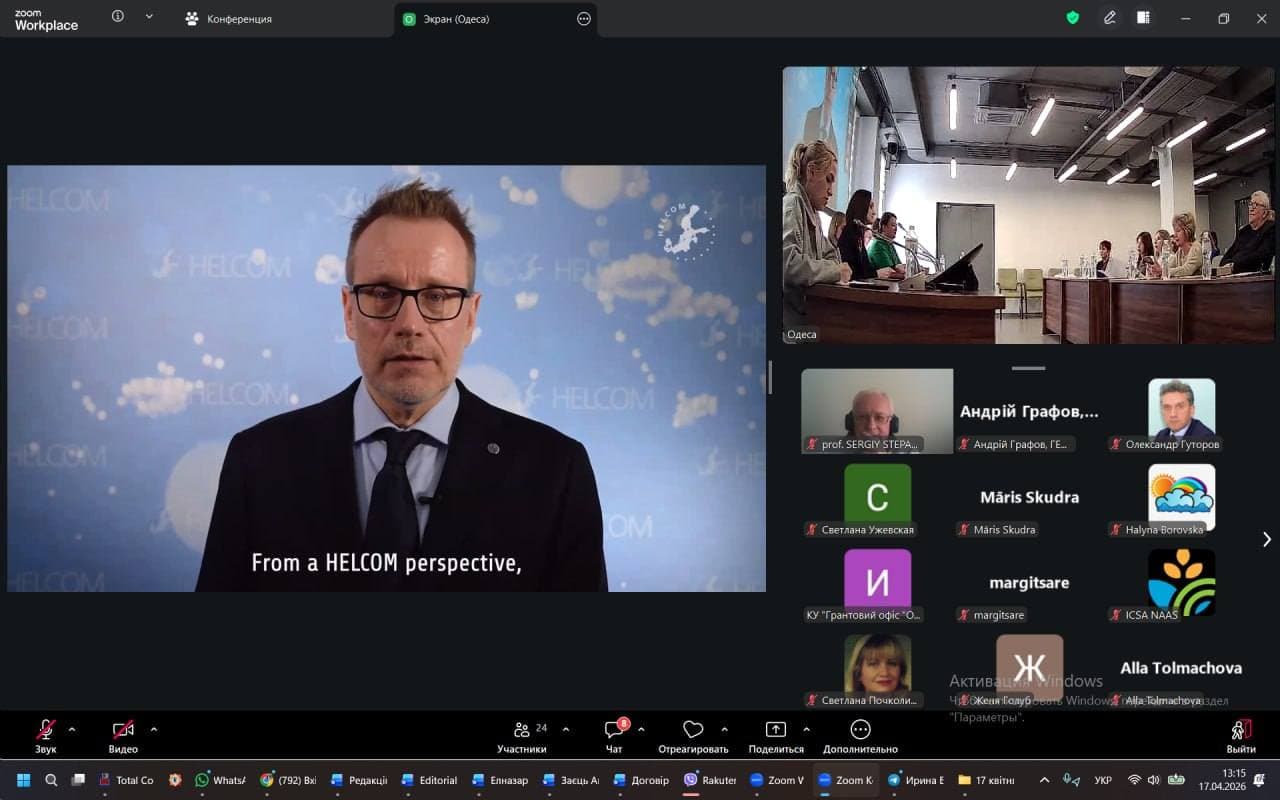This screenshot has height=800, width=1280.
Task: Expand video options arrow next to Видео
Action: 153,729
